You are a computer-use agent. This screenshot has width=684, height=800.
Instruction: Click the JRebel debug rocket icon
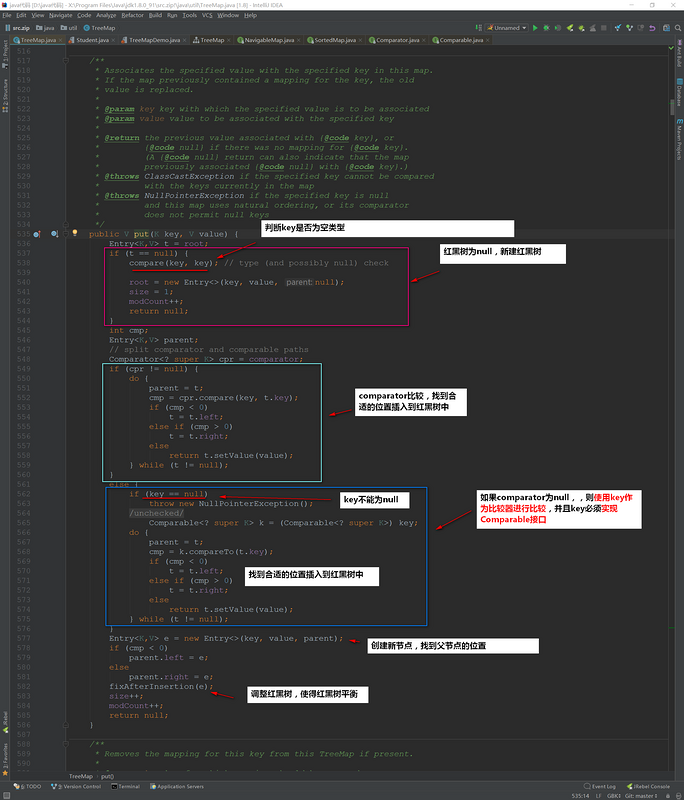coord(581,28)
